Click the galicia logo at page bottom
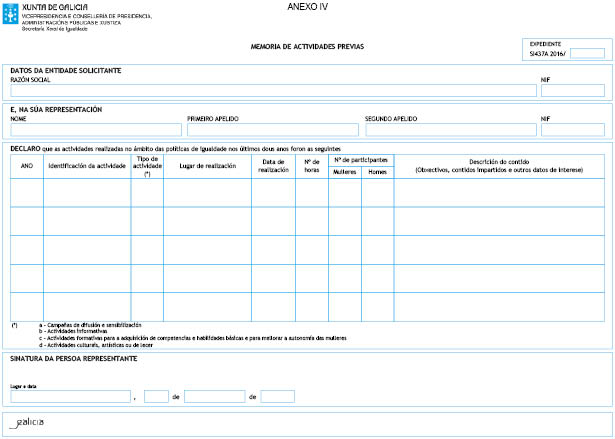615x439 pixels. pyautogui.click(x=27, y=422)
